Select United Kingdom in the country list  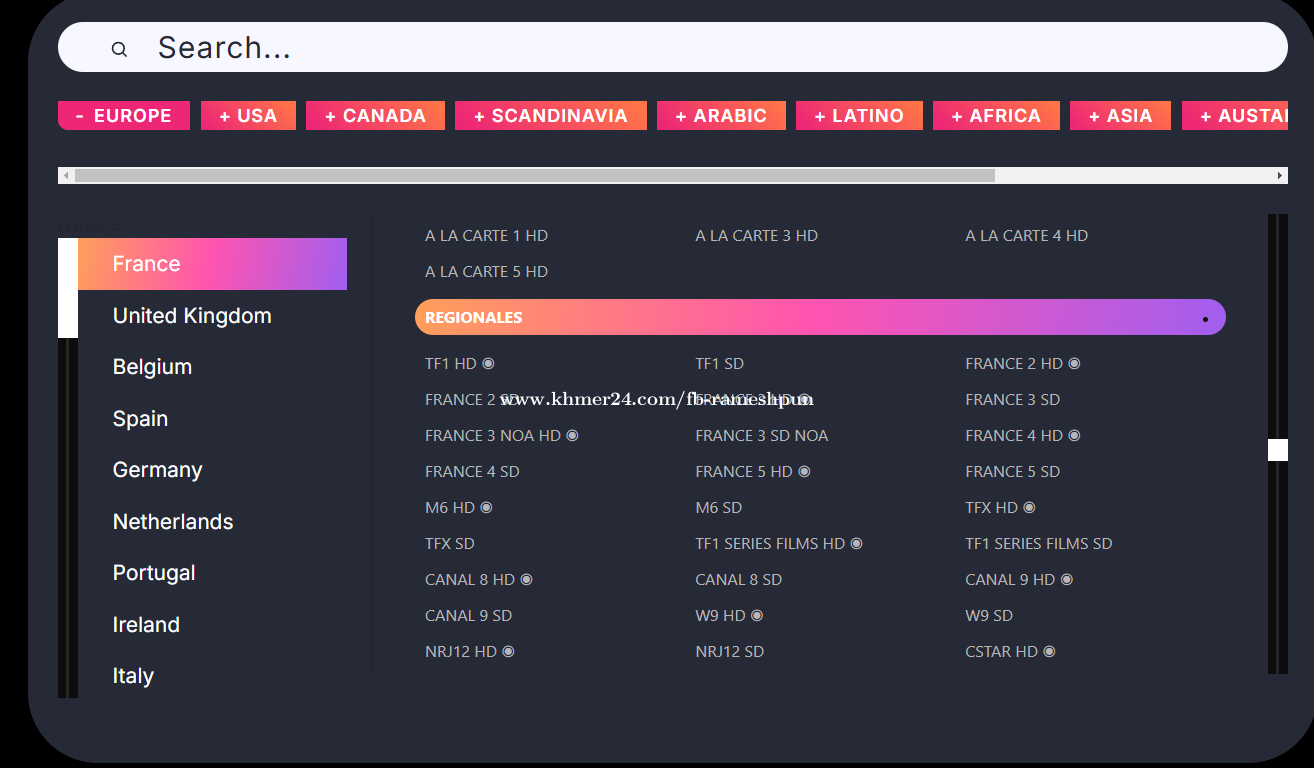click(x=192, y=316)
